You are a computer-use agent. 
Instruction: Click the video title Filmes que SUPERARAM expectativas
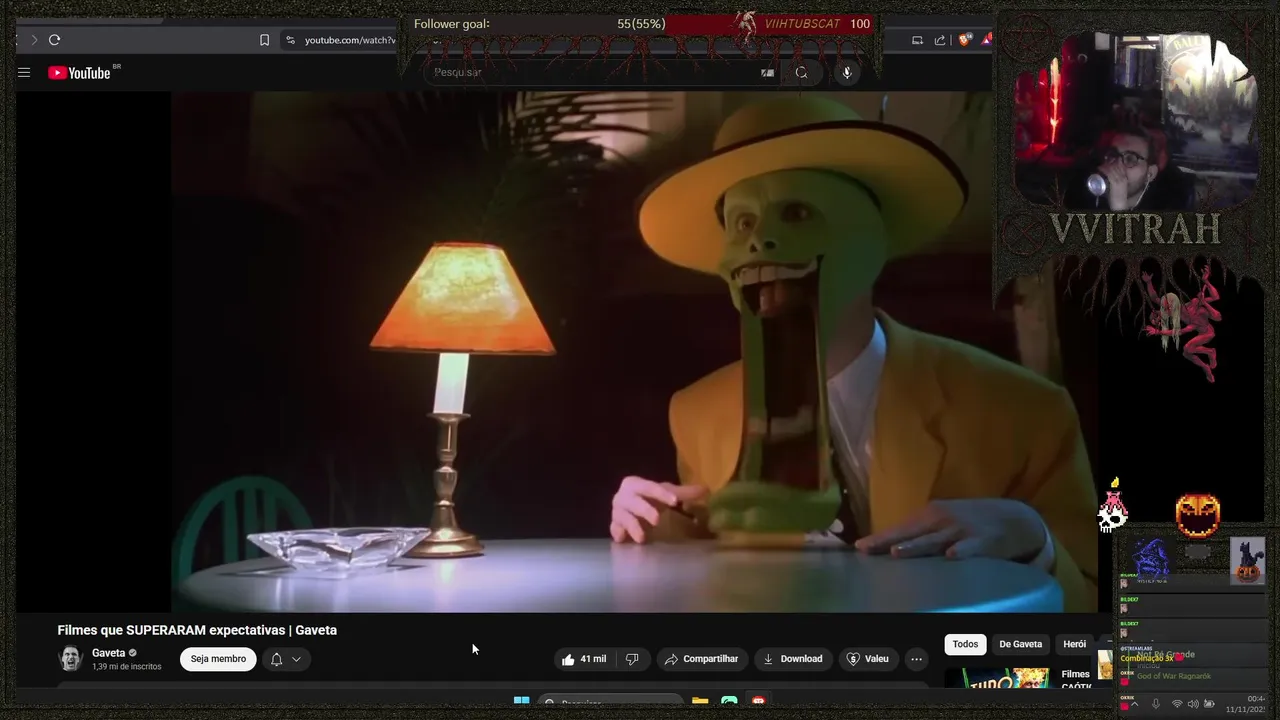tap(197, 630)
